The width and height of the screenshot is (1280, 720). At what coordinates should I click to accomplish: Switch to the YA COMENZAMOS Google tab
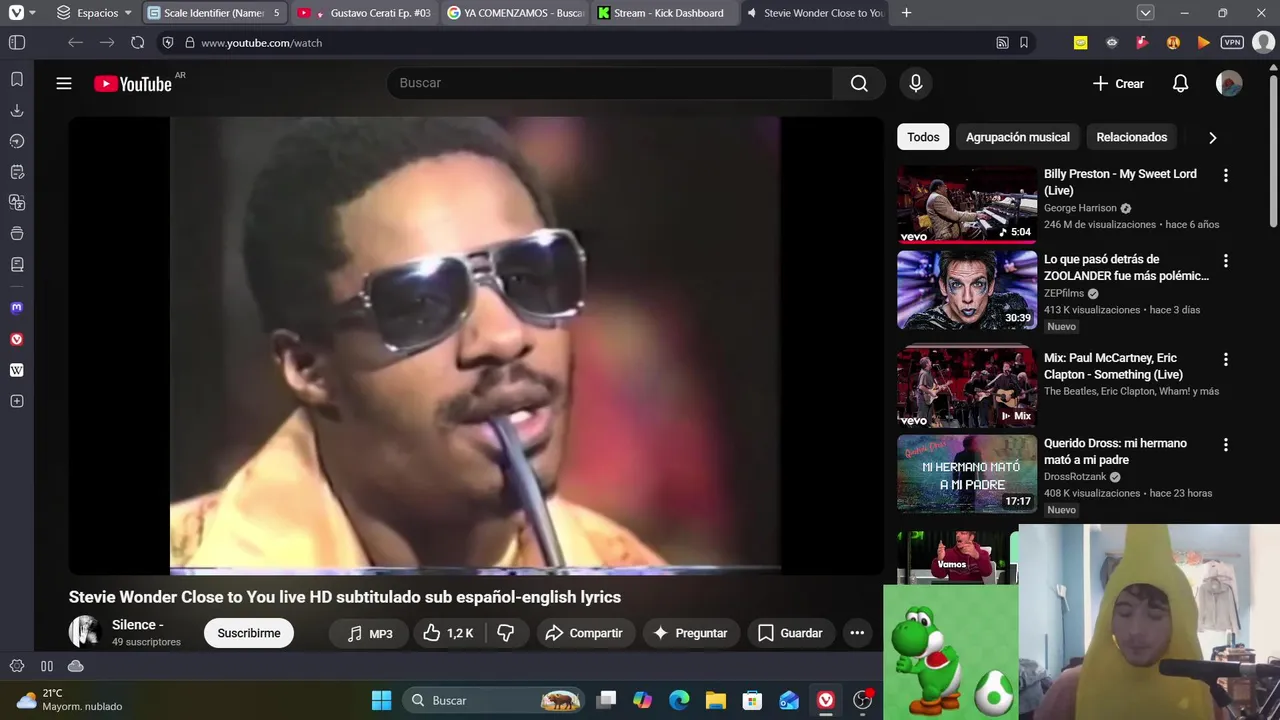click(515, 13)
